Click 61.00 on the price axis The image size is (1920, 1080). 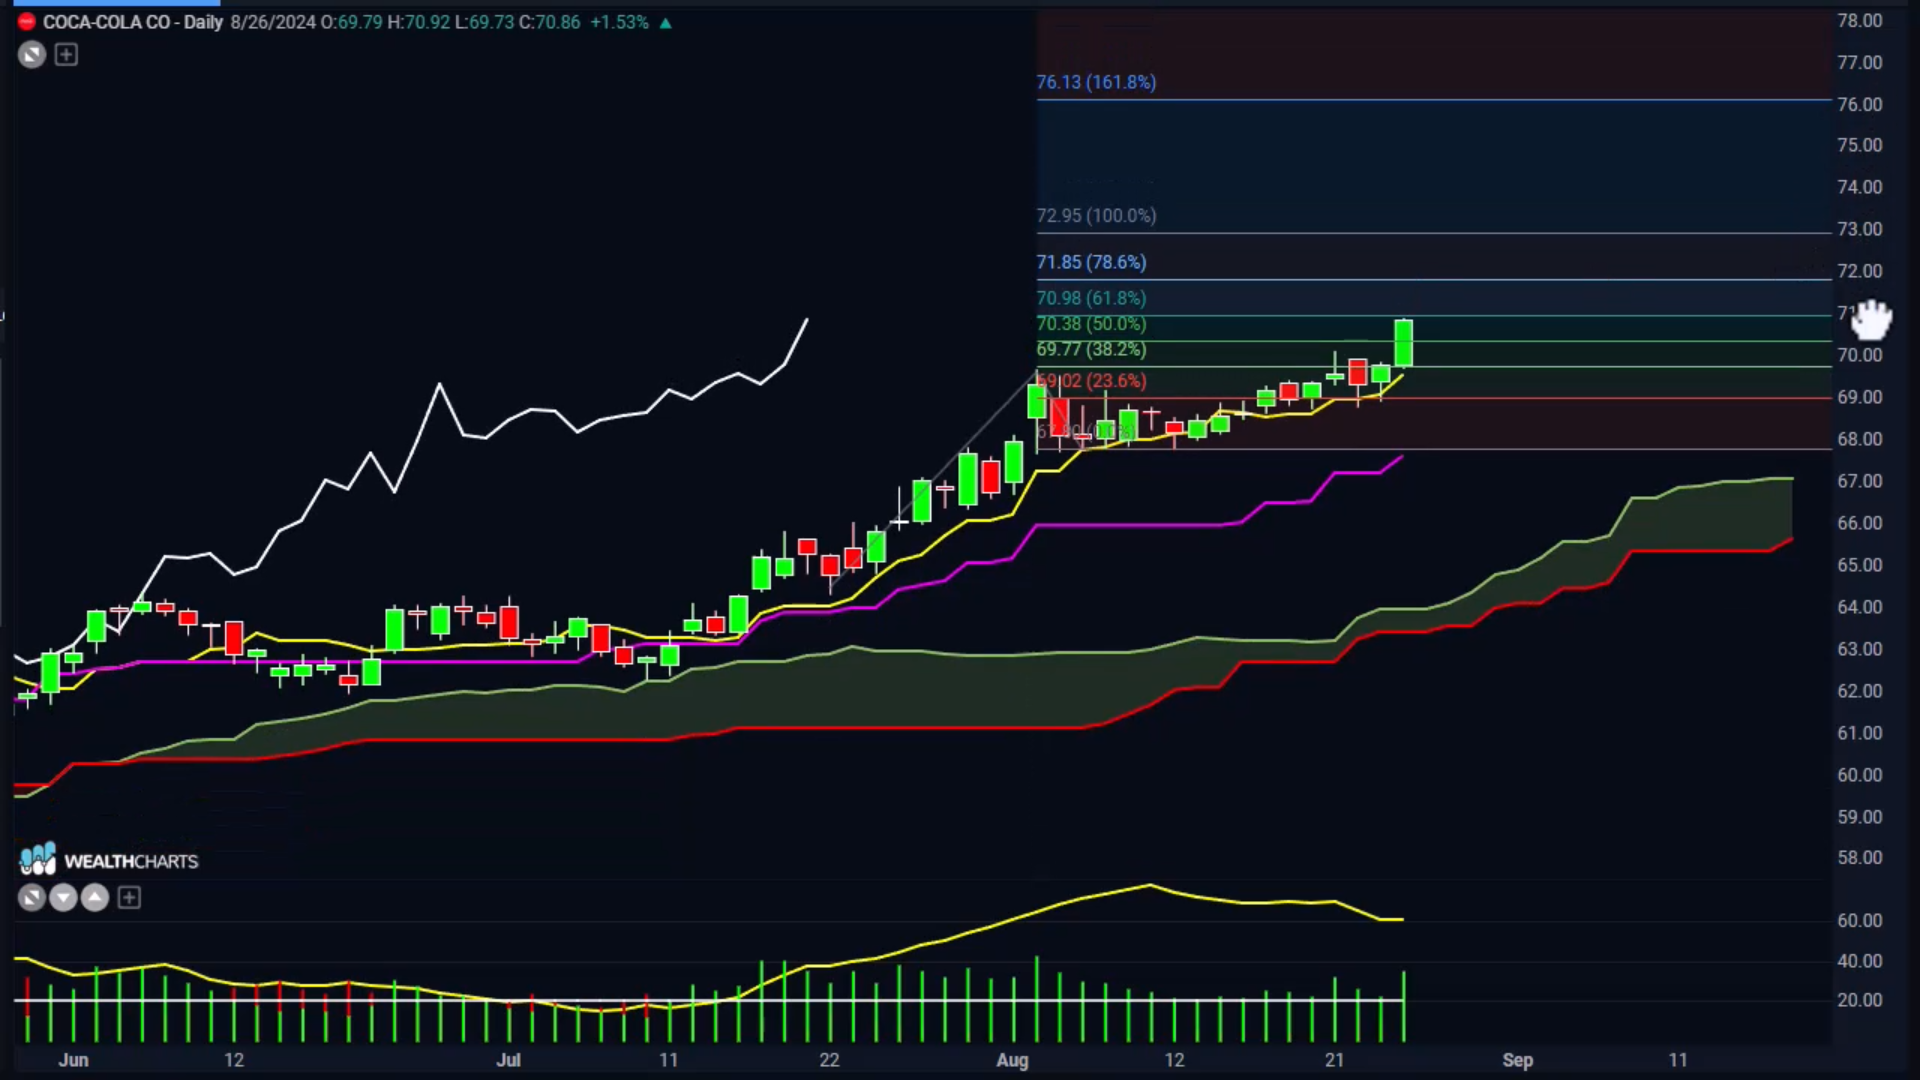pyautogui.click(x=1859, y=733)
